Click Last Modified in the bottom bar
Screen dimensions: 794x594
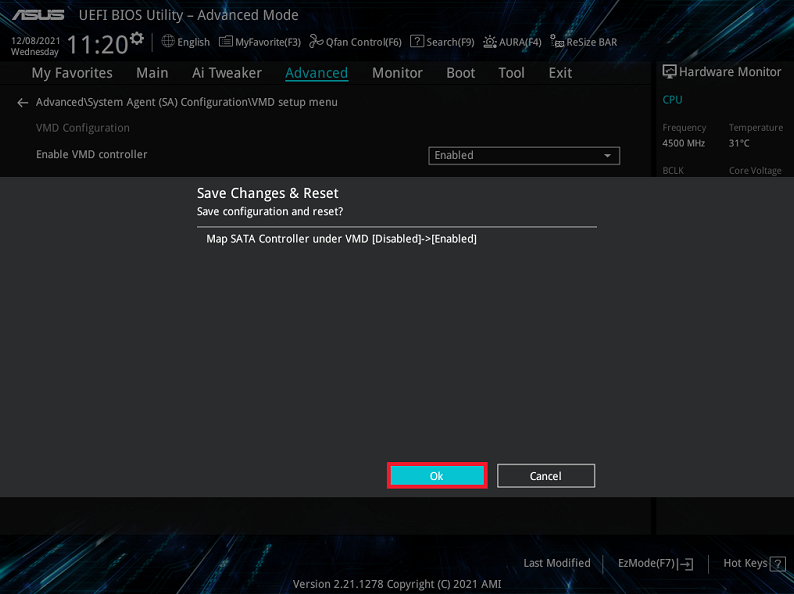pos(557,563)
